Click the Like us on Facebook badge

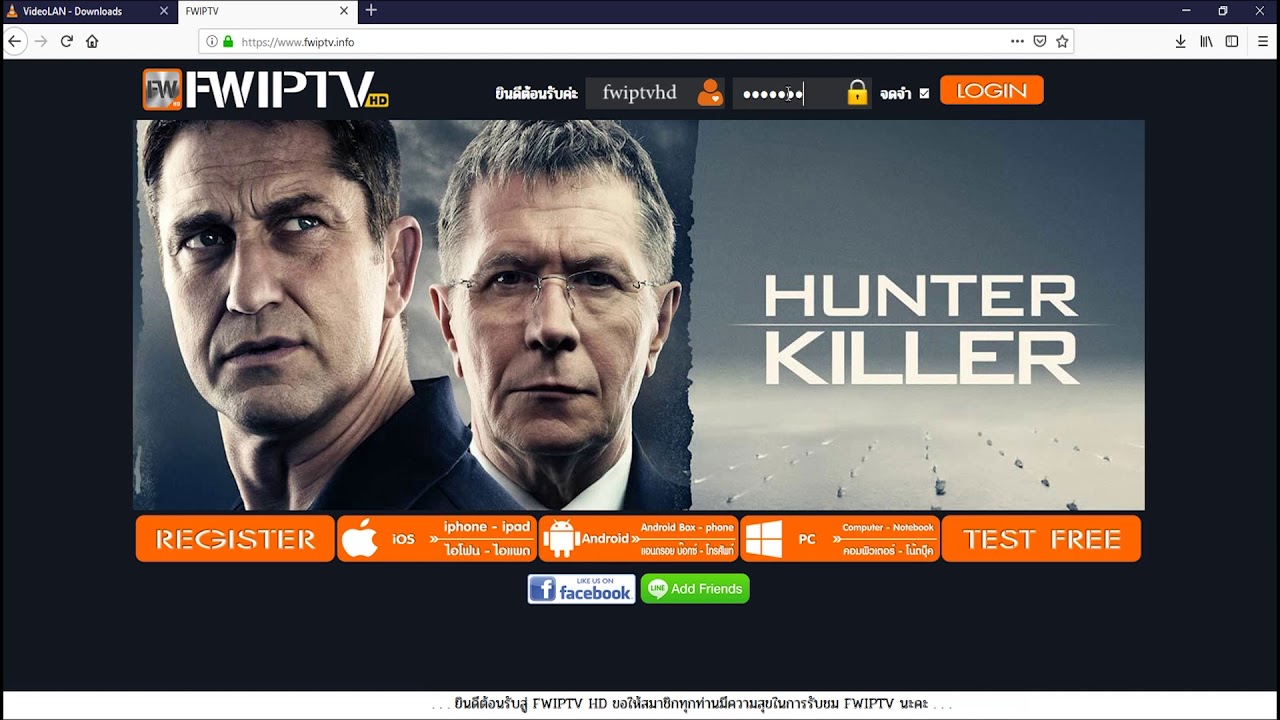tap(581, 589)
